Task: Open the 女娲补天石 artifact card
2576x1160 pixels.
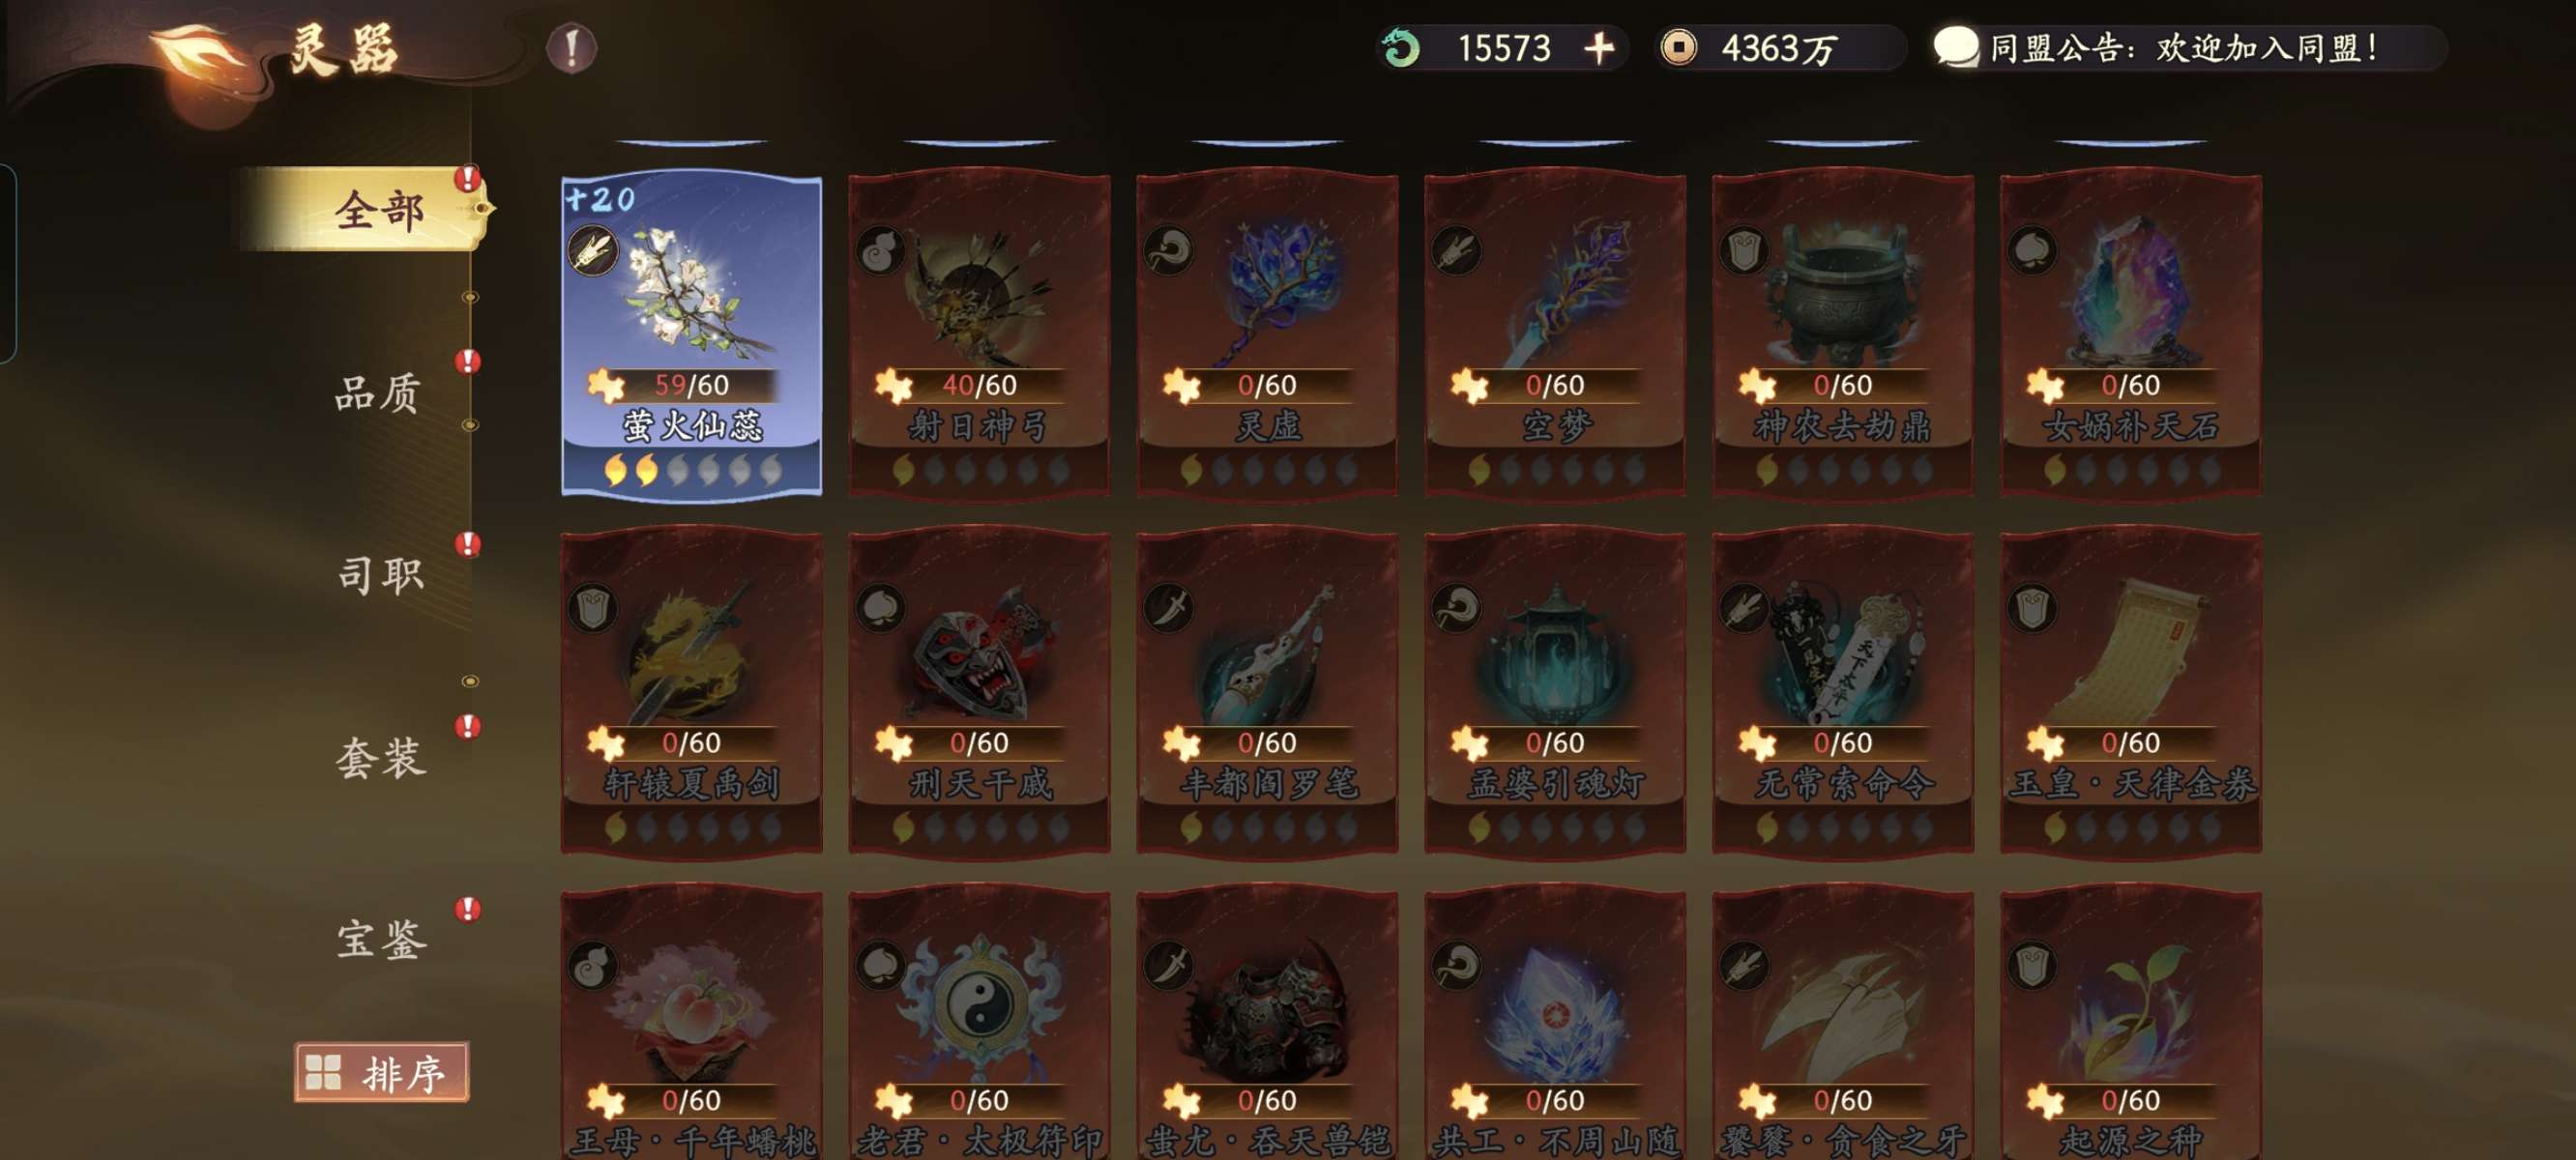Action: (x=2130, y=335)
